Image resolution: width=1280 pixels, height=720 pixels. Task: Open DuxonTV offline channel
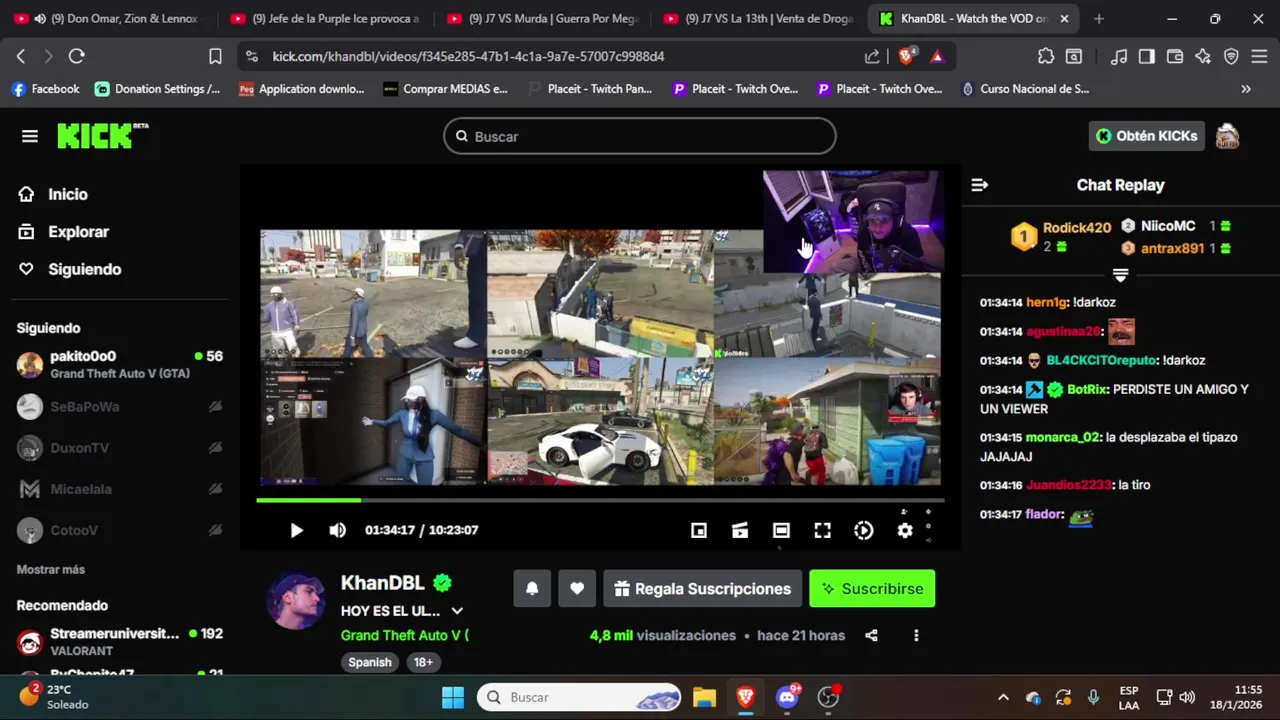pyautogui.click(x=120, y=448)
